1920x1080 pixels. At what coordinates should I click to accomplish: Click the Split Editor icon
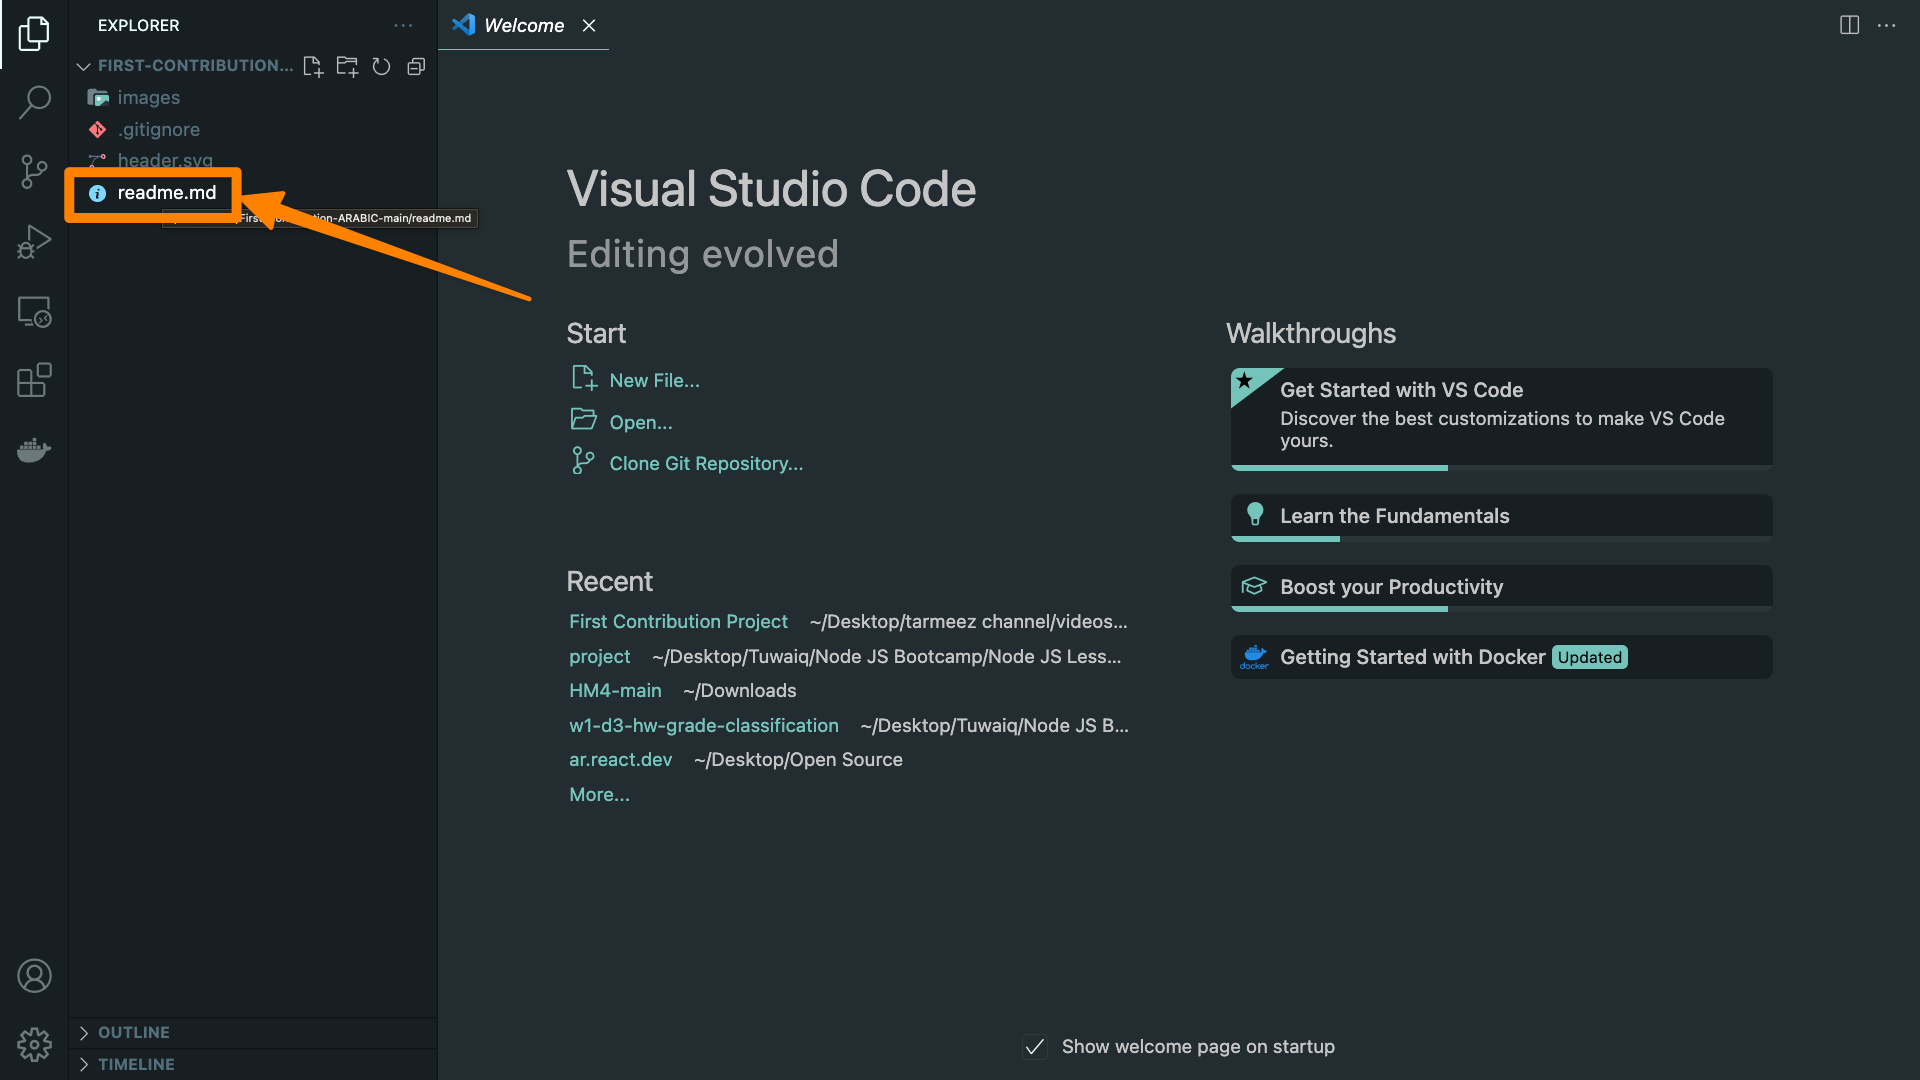tap(1849, 25)
